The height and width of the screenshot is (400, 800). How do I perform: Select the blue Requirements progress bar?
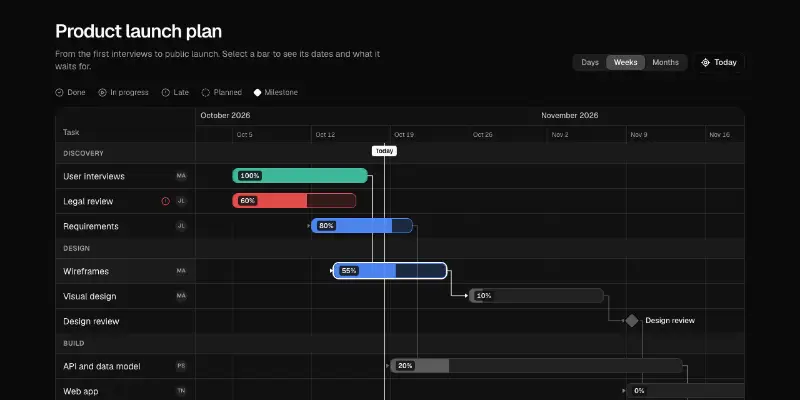pos(362,226)
